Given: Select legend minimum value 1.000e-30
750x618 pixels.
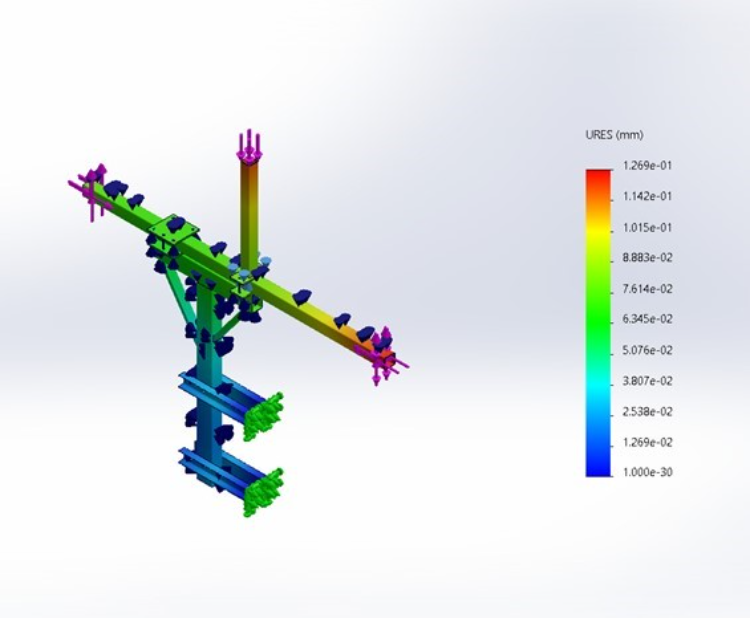Looking at the screenshot, I should tap(647, 473).
